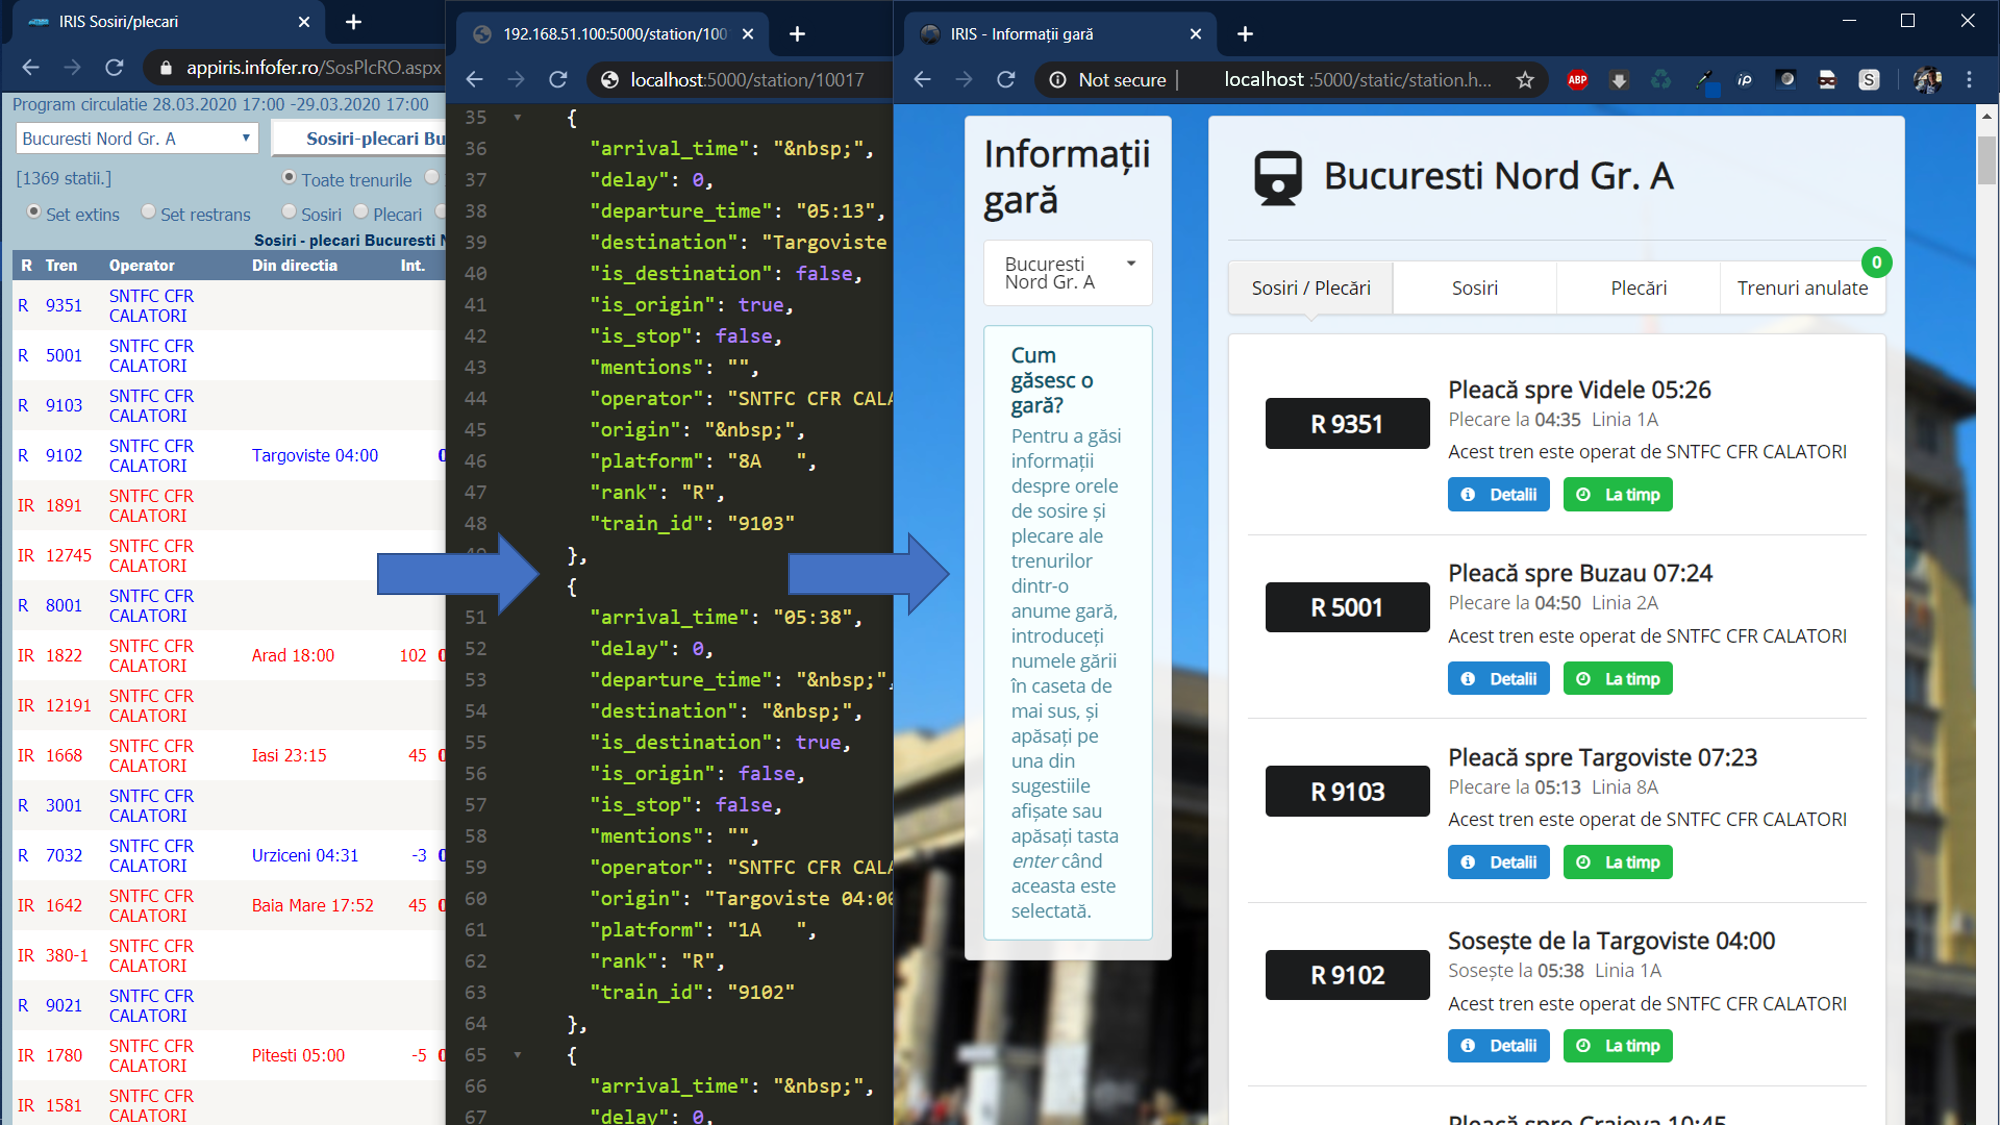Click the S extension icon
This screenshot has width=2000, height=1125.
point(1868,80)
